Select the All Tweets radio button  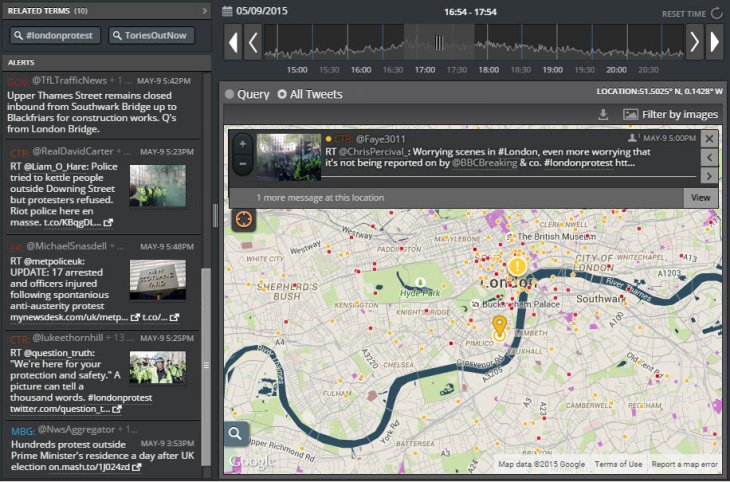point(281,95)
